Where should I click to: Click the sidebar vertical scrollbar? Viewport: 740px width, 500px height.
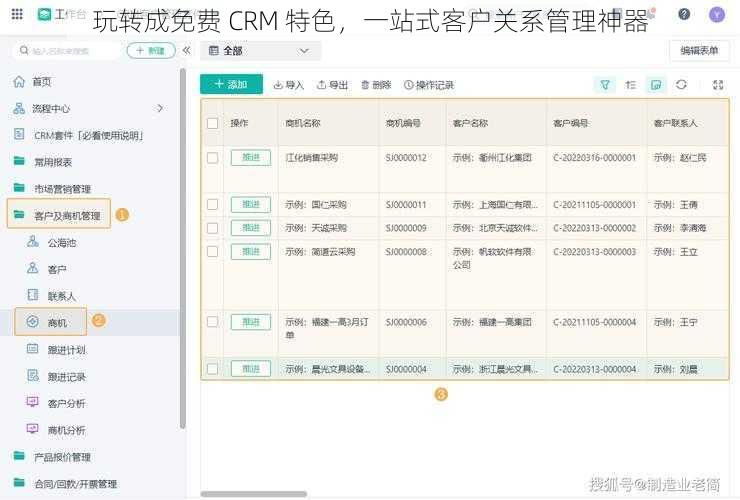[183, 248]
